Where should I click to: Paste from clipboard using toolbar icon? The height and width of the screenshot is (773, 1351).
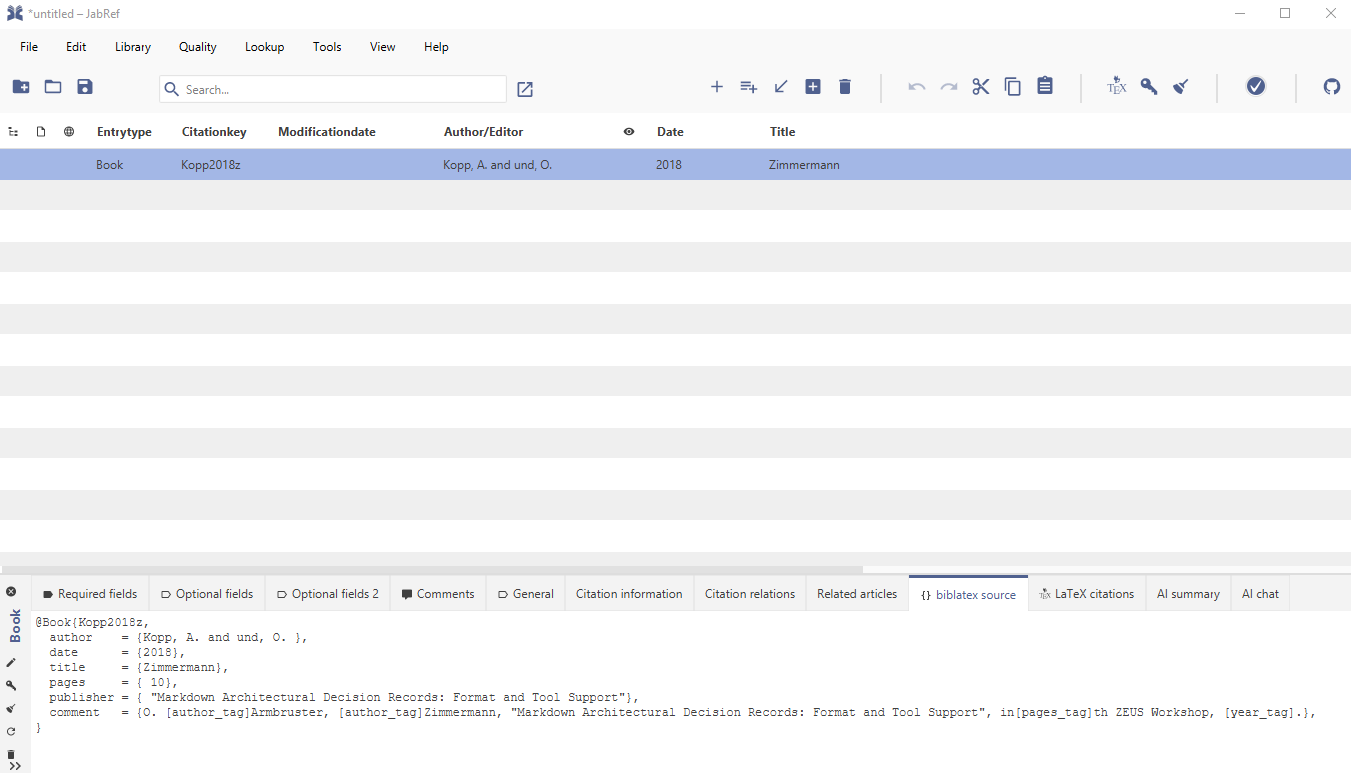pyautogui.click(x=1045, y=87)
